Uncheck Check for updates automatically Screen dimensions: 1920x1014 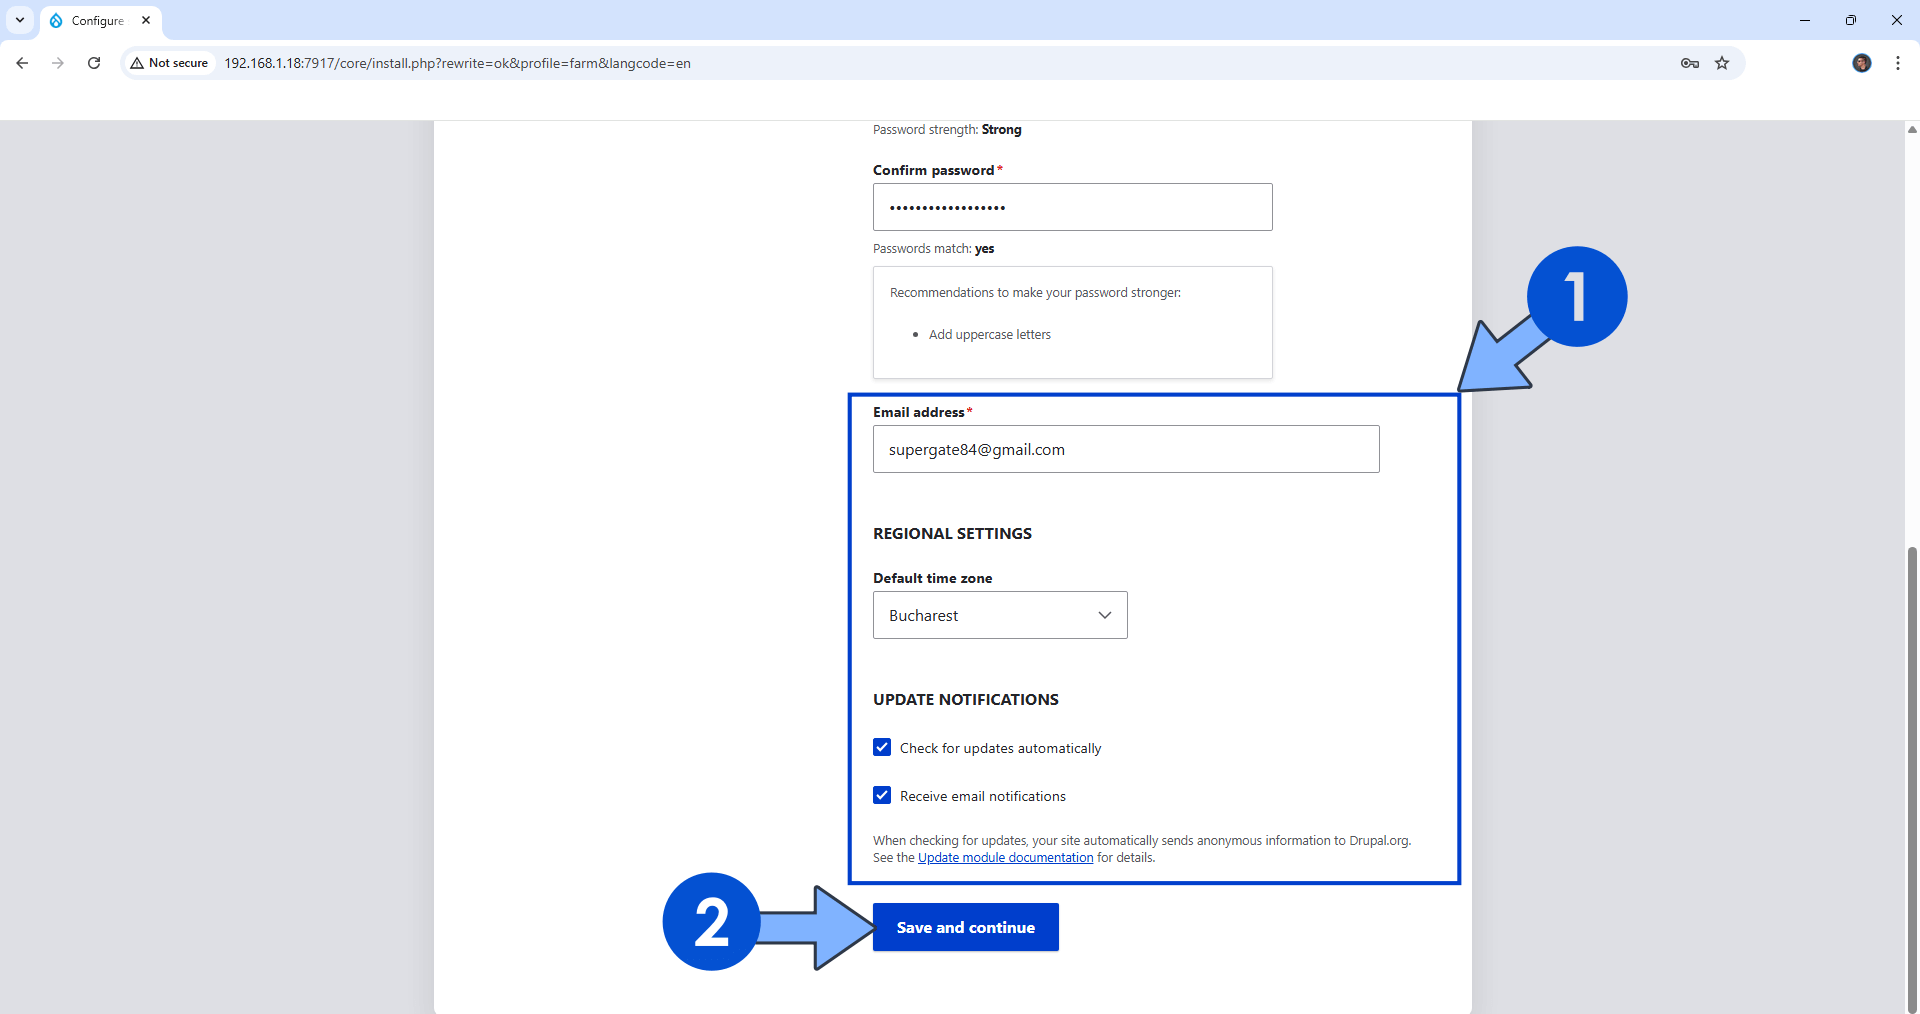click(881, 747)
